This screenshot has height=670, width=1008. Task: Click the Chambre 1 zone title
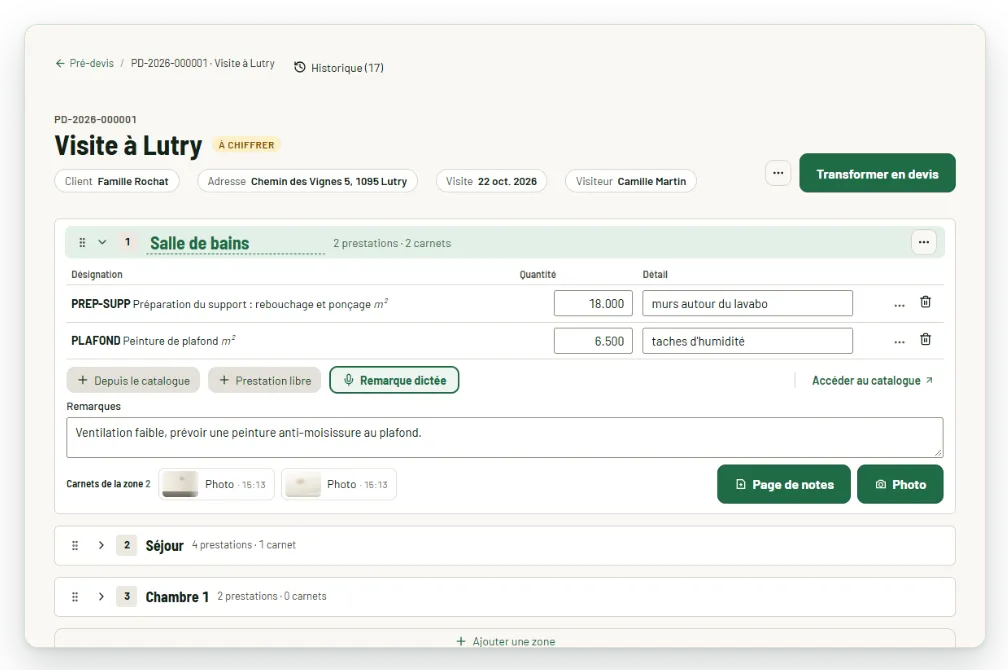pos(177,597)
